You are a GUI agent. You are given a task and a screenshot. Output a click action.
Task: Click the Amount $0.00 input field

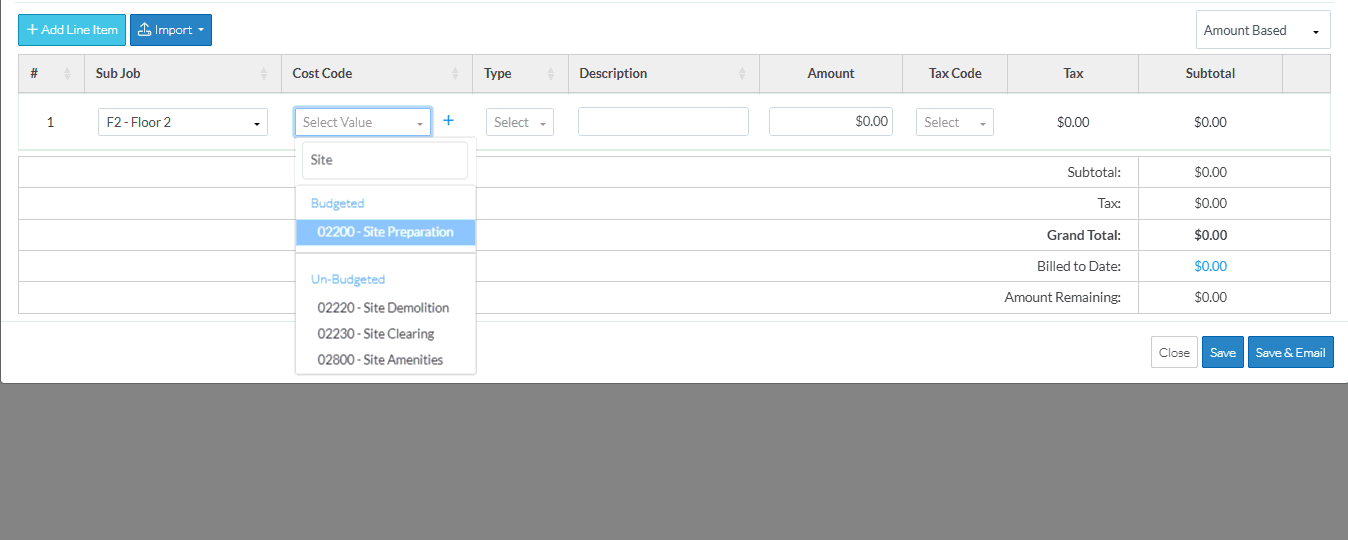click(x=831, y=121)
